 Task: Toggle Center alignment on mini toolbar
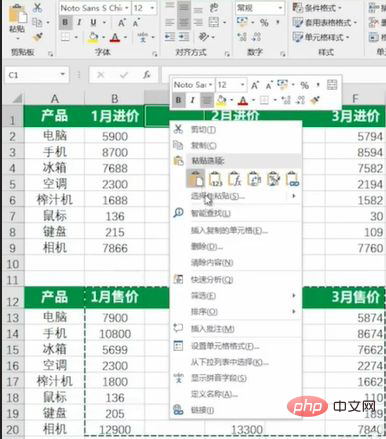[207, 100]
